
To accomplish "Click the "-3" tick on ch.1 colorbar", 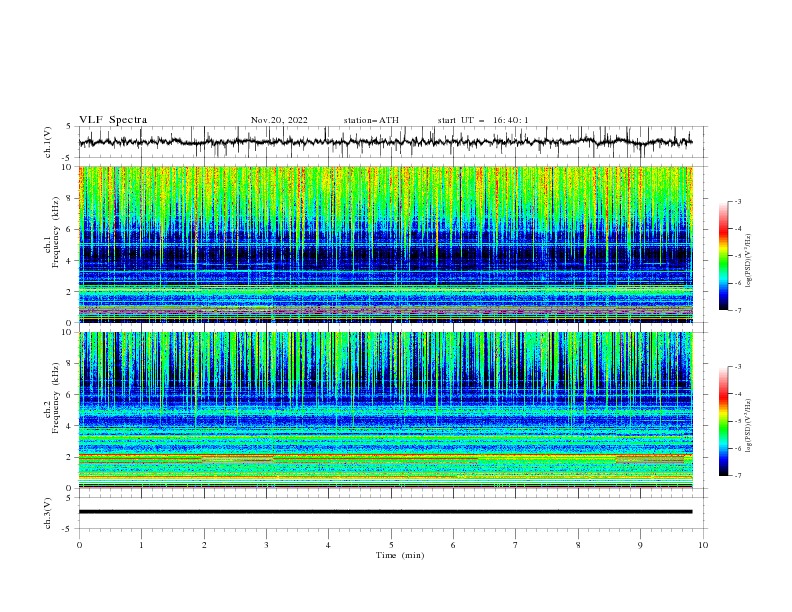I will point(738,201).
